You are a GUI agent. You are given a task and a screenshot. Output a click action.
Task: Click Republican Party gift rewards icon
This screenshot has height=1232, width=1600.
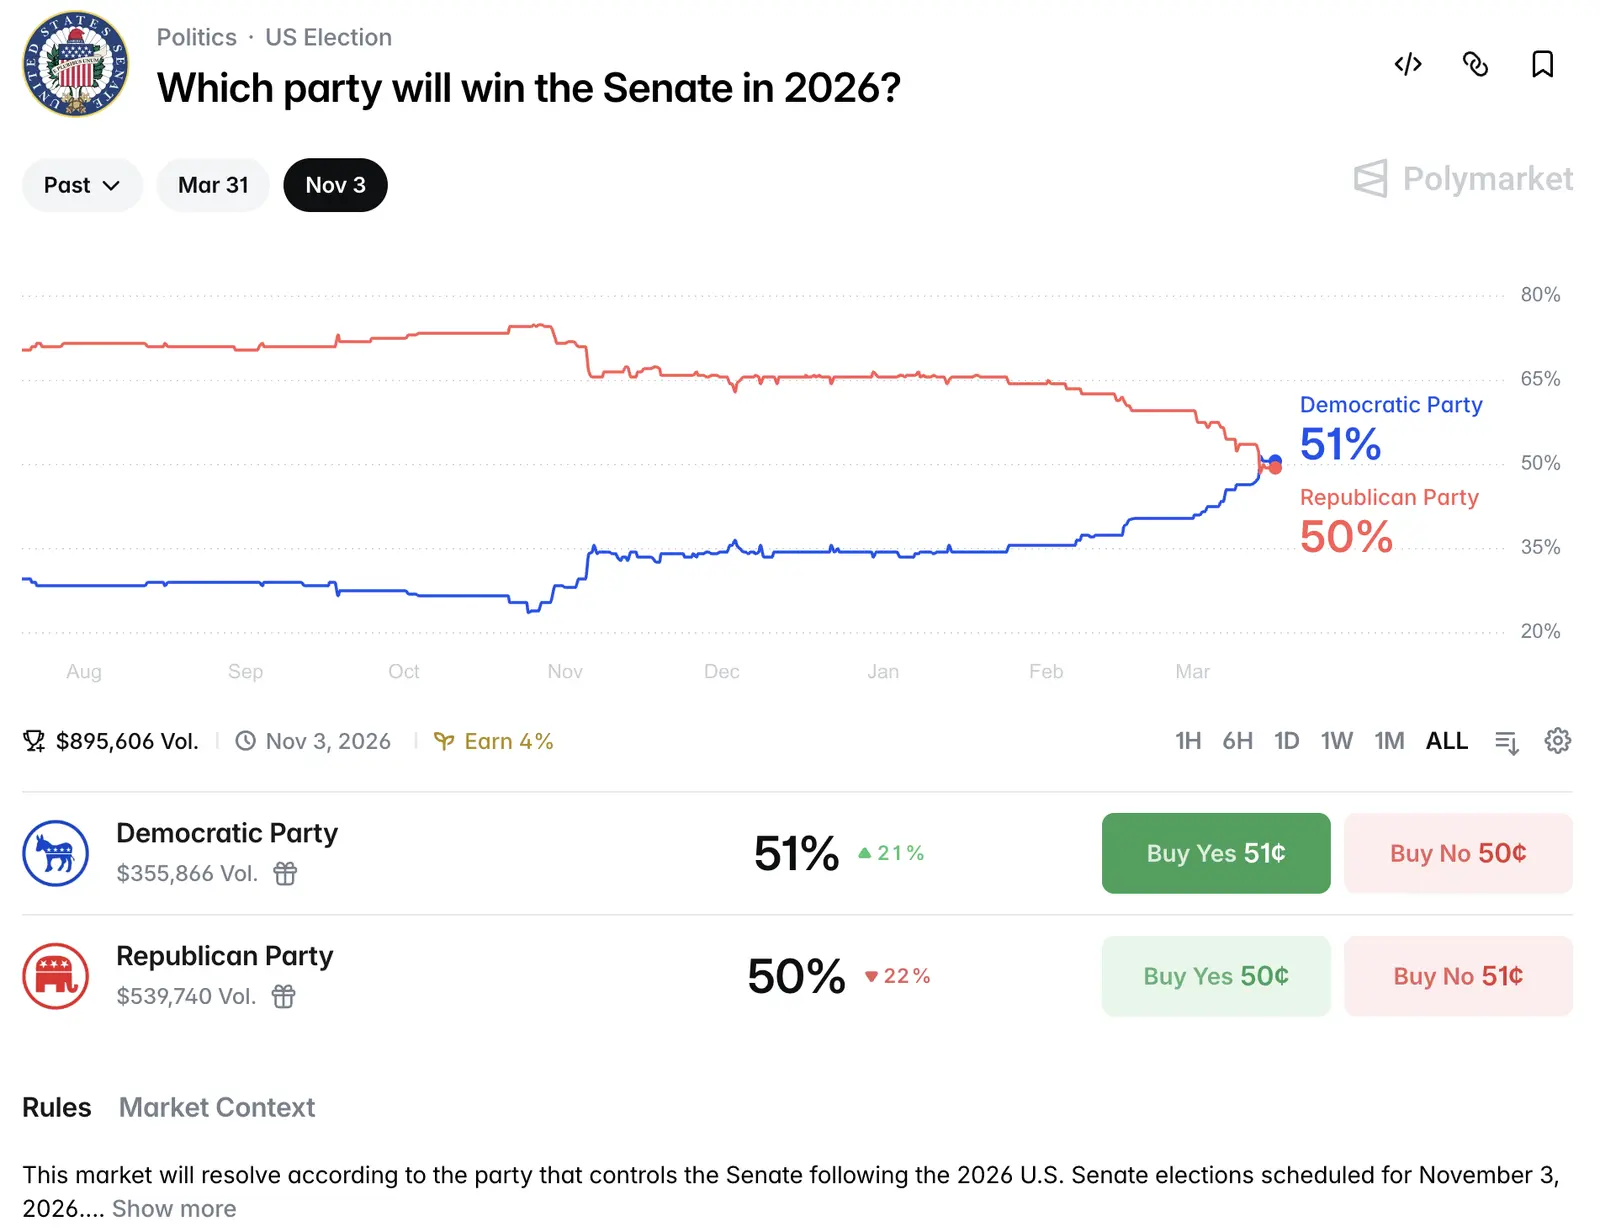[284, 997]
